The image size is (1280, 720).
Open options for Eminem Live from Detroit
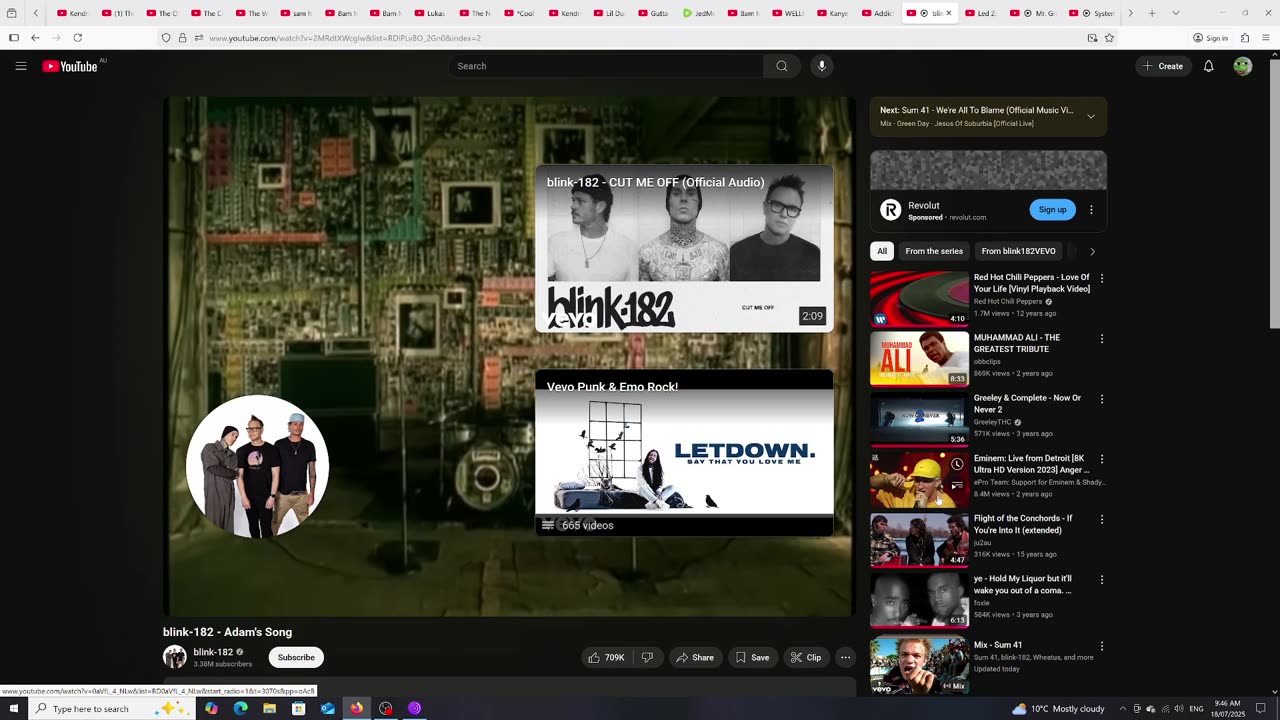(x=1102, y=459)
